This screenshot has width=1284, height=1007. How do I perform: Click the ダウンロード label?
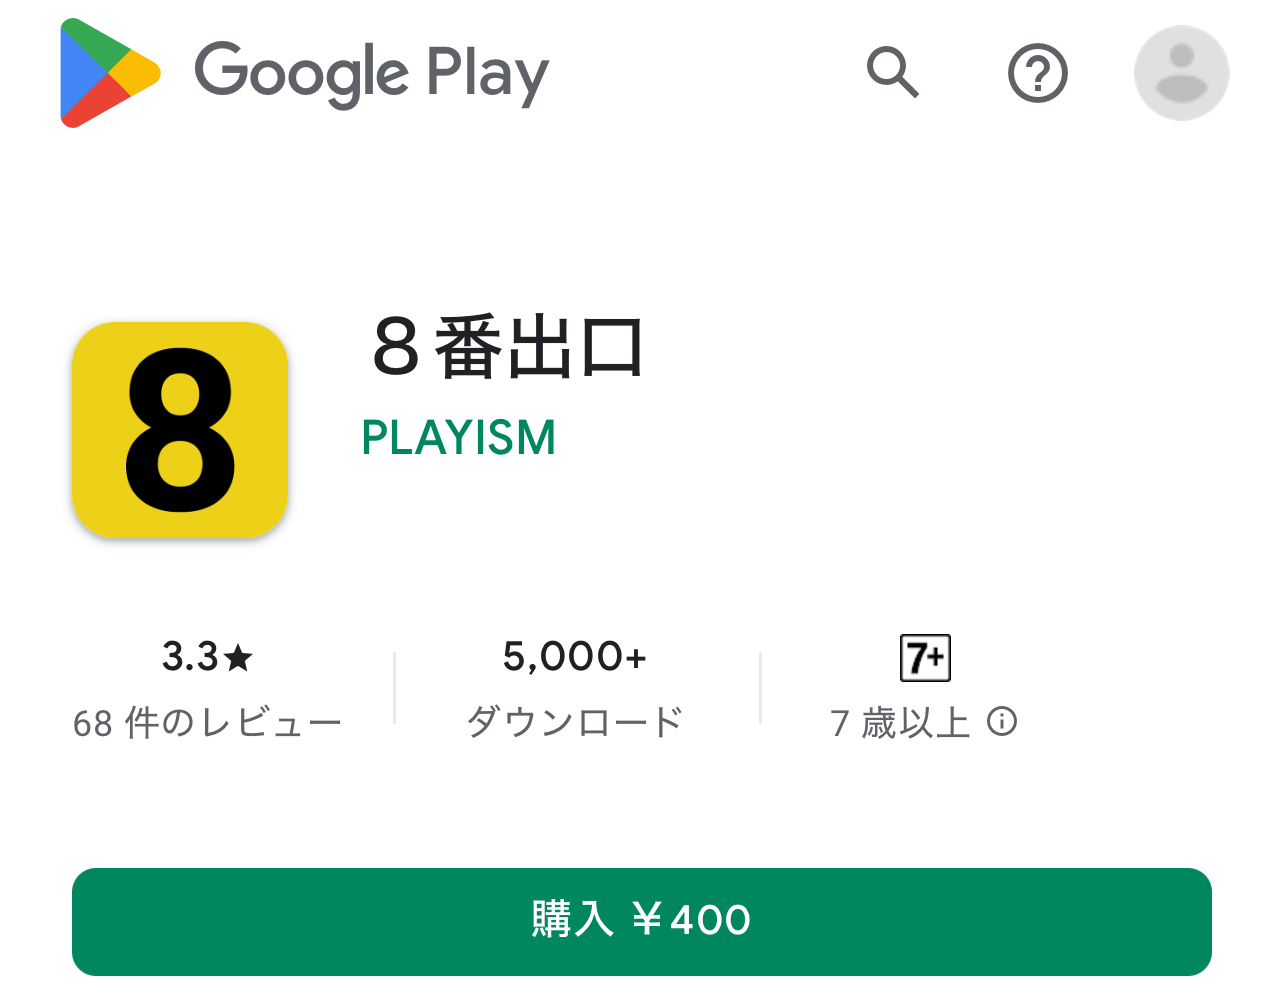pyautogui.click(x=574, y=720)
